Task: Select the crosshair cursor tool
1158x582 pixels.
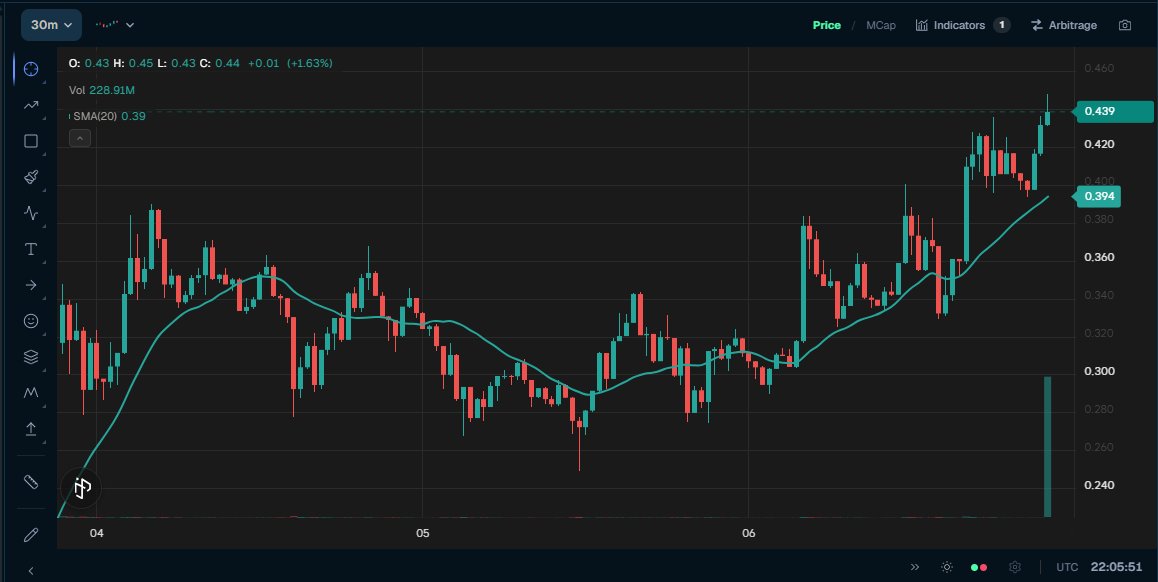Action: (31, 69)
